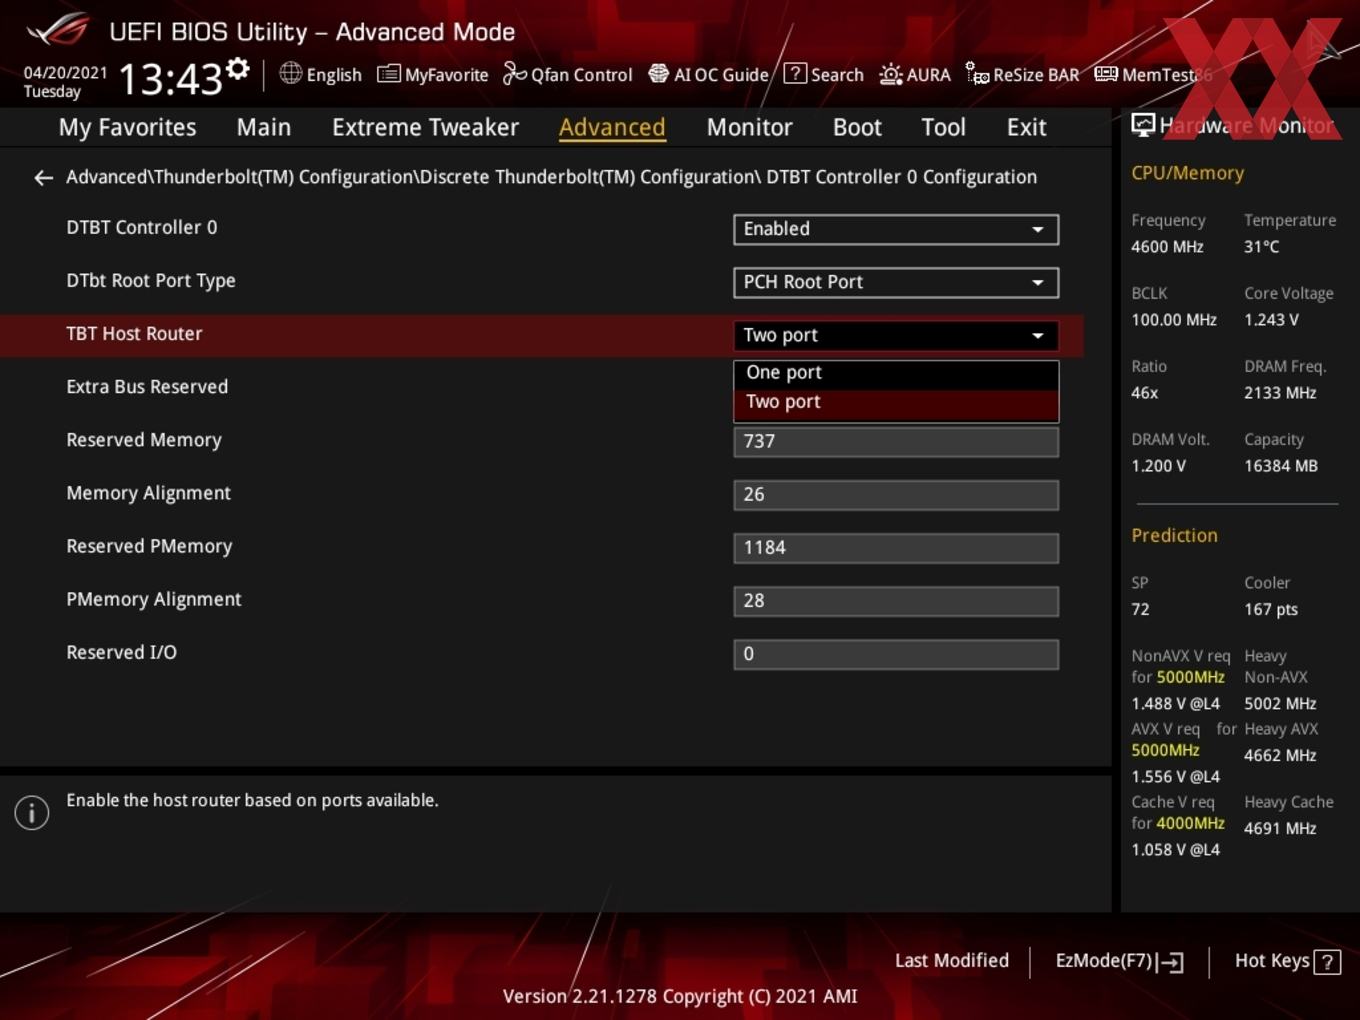The image size is (1360, 1020).
Task: Click the Search label in toolbar
Action: [x=837, y=75]
